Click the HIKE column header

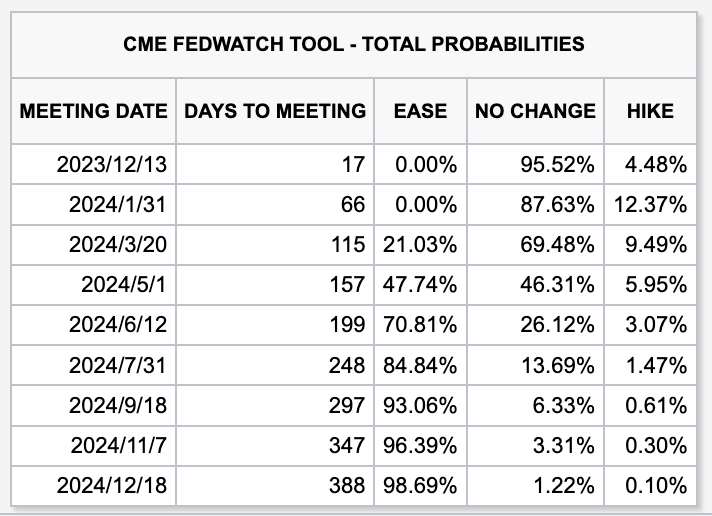coord(650,111)
